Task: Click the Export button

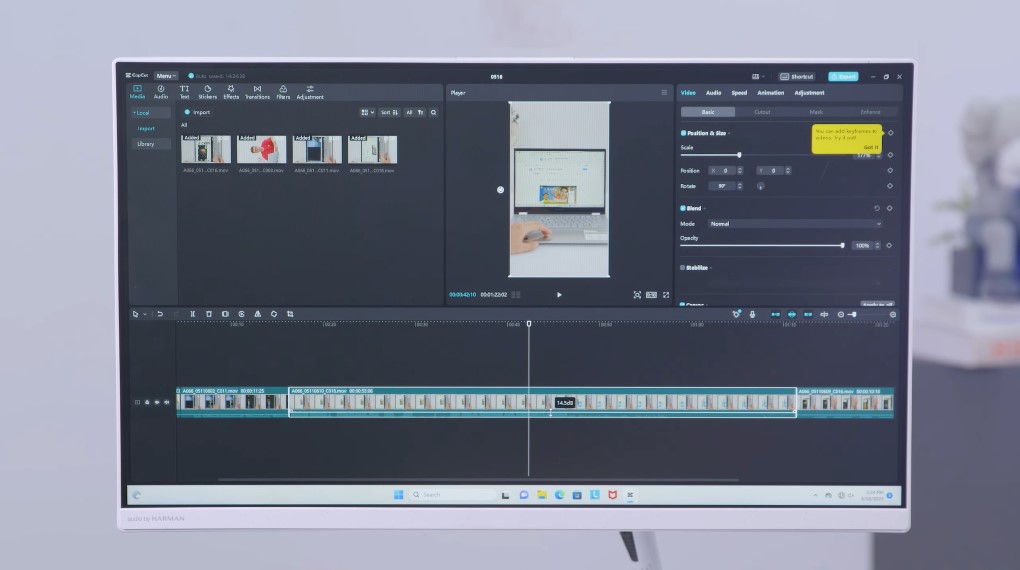Action: (843, 76)
